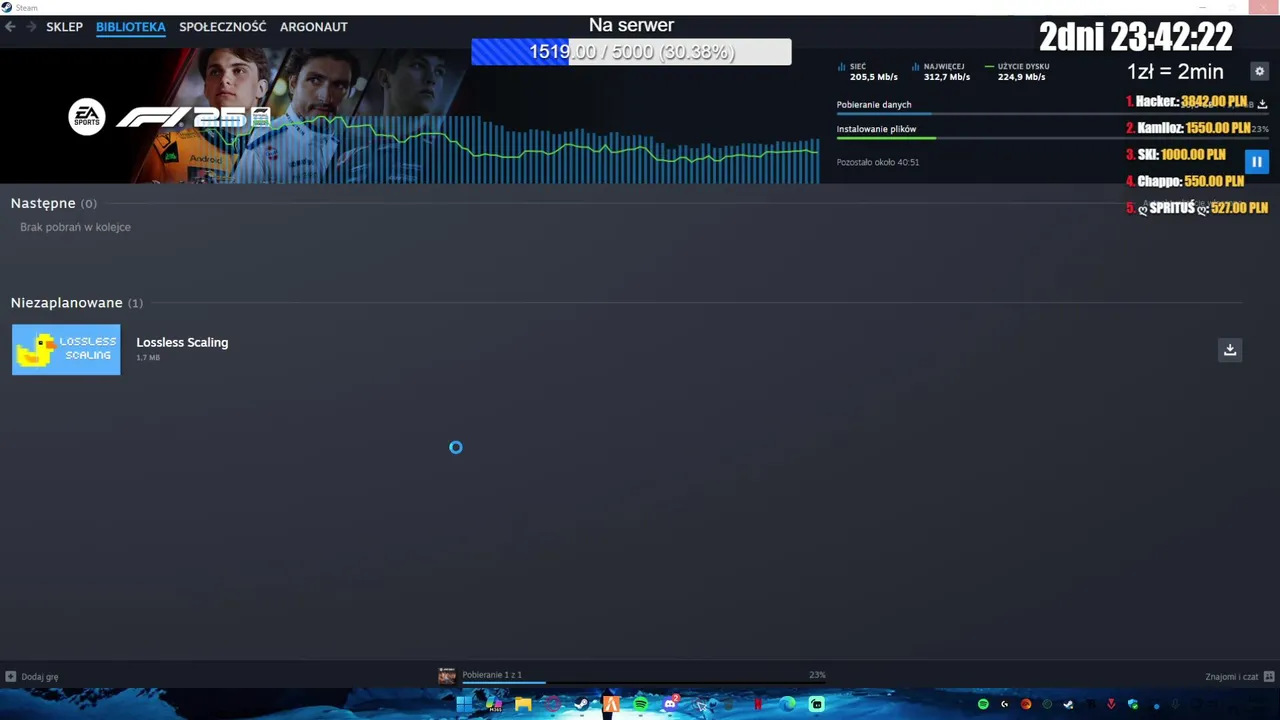The height and width of the screenshot is (720, 1280).
Task: Click the SIEĆ network speed legend
Action: (x=868, y=72)
